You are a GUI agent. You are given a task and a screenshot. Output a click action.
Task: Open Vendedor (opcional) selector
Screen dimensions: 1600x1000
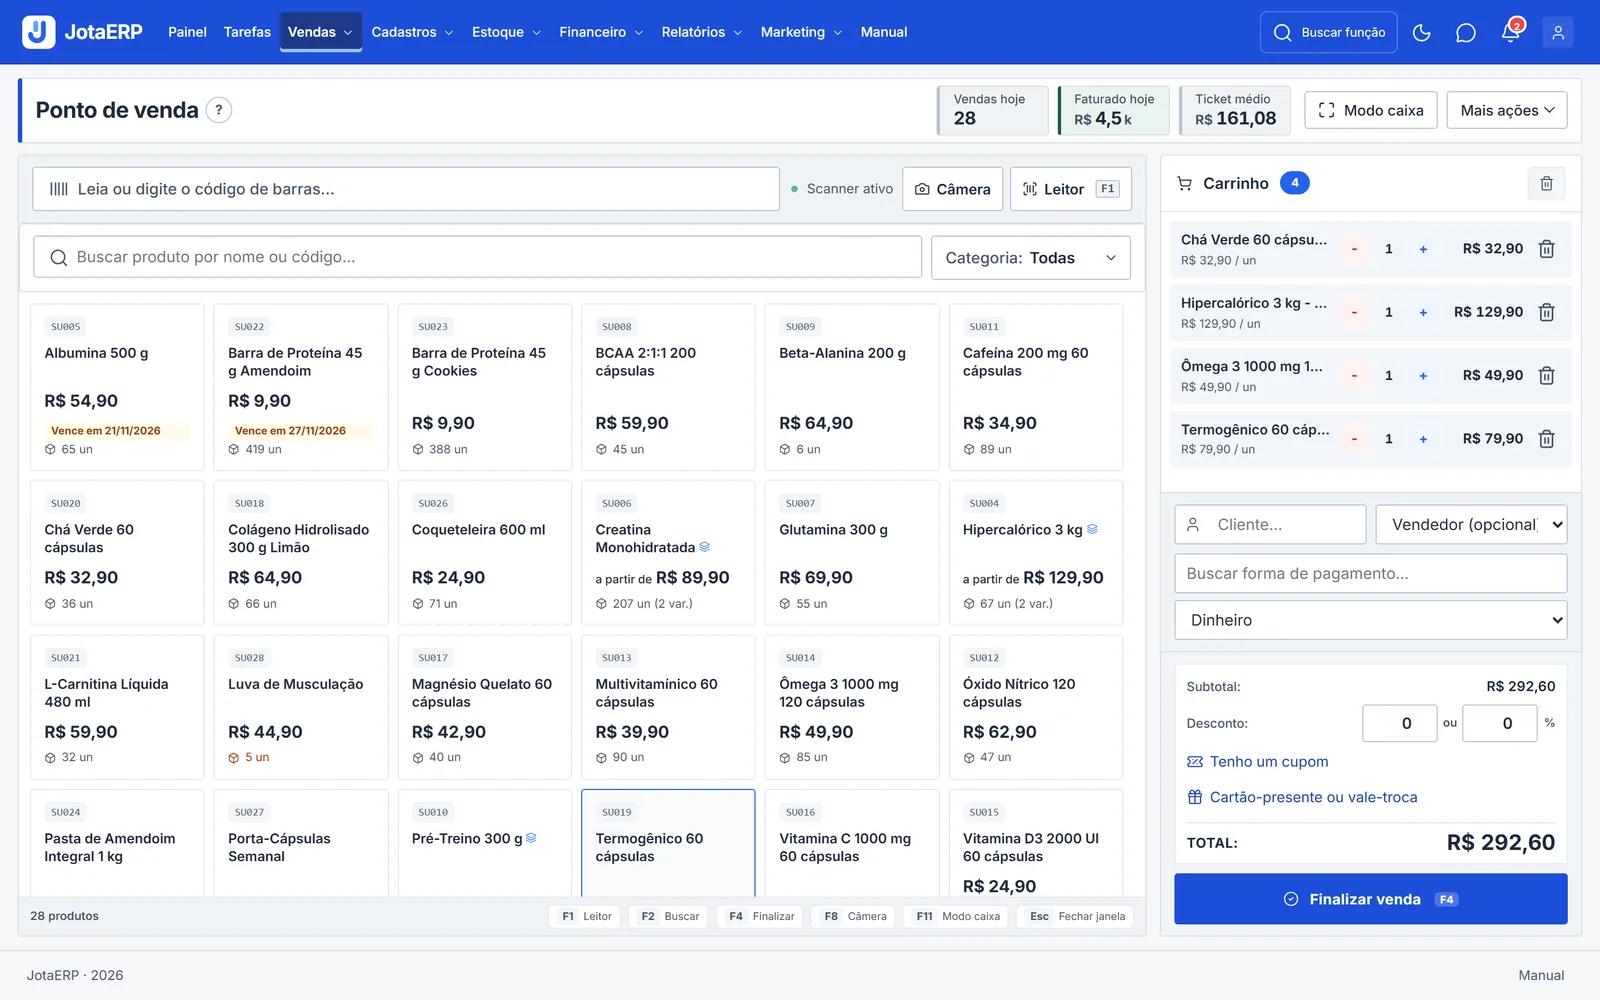click(1471, 524)
